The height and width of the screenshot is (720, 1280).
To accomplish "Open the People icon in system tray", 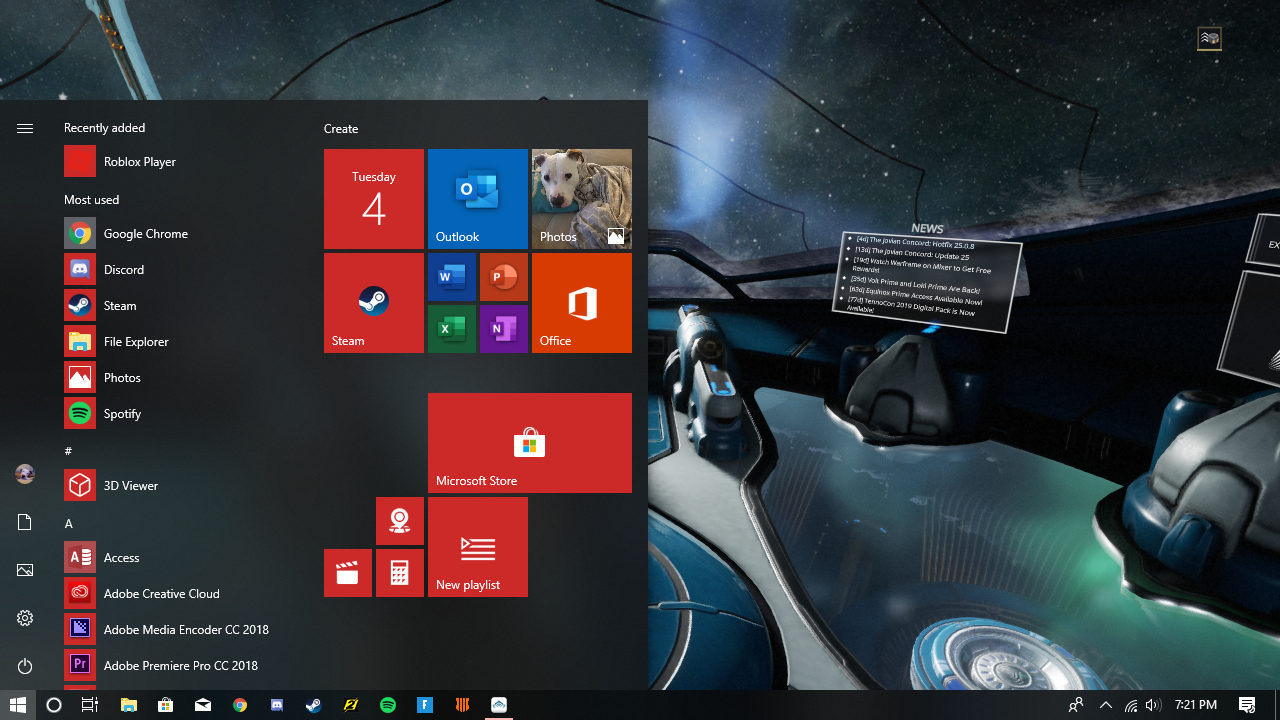I will [1076, 705].
